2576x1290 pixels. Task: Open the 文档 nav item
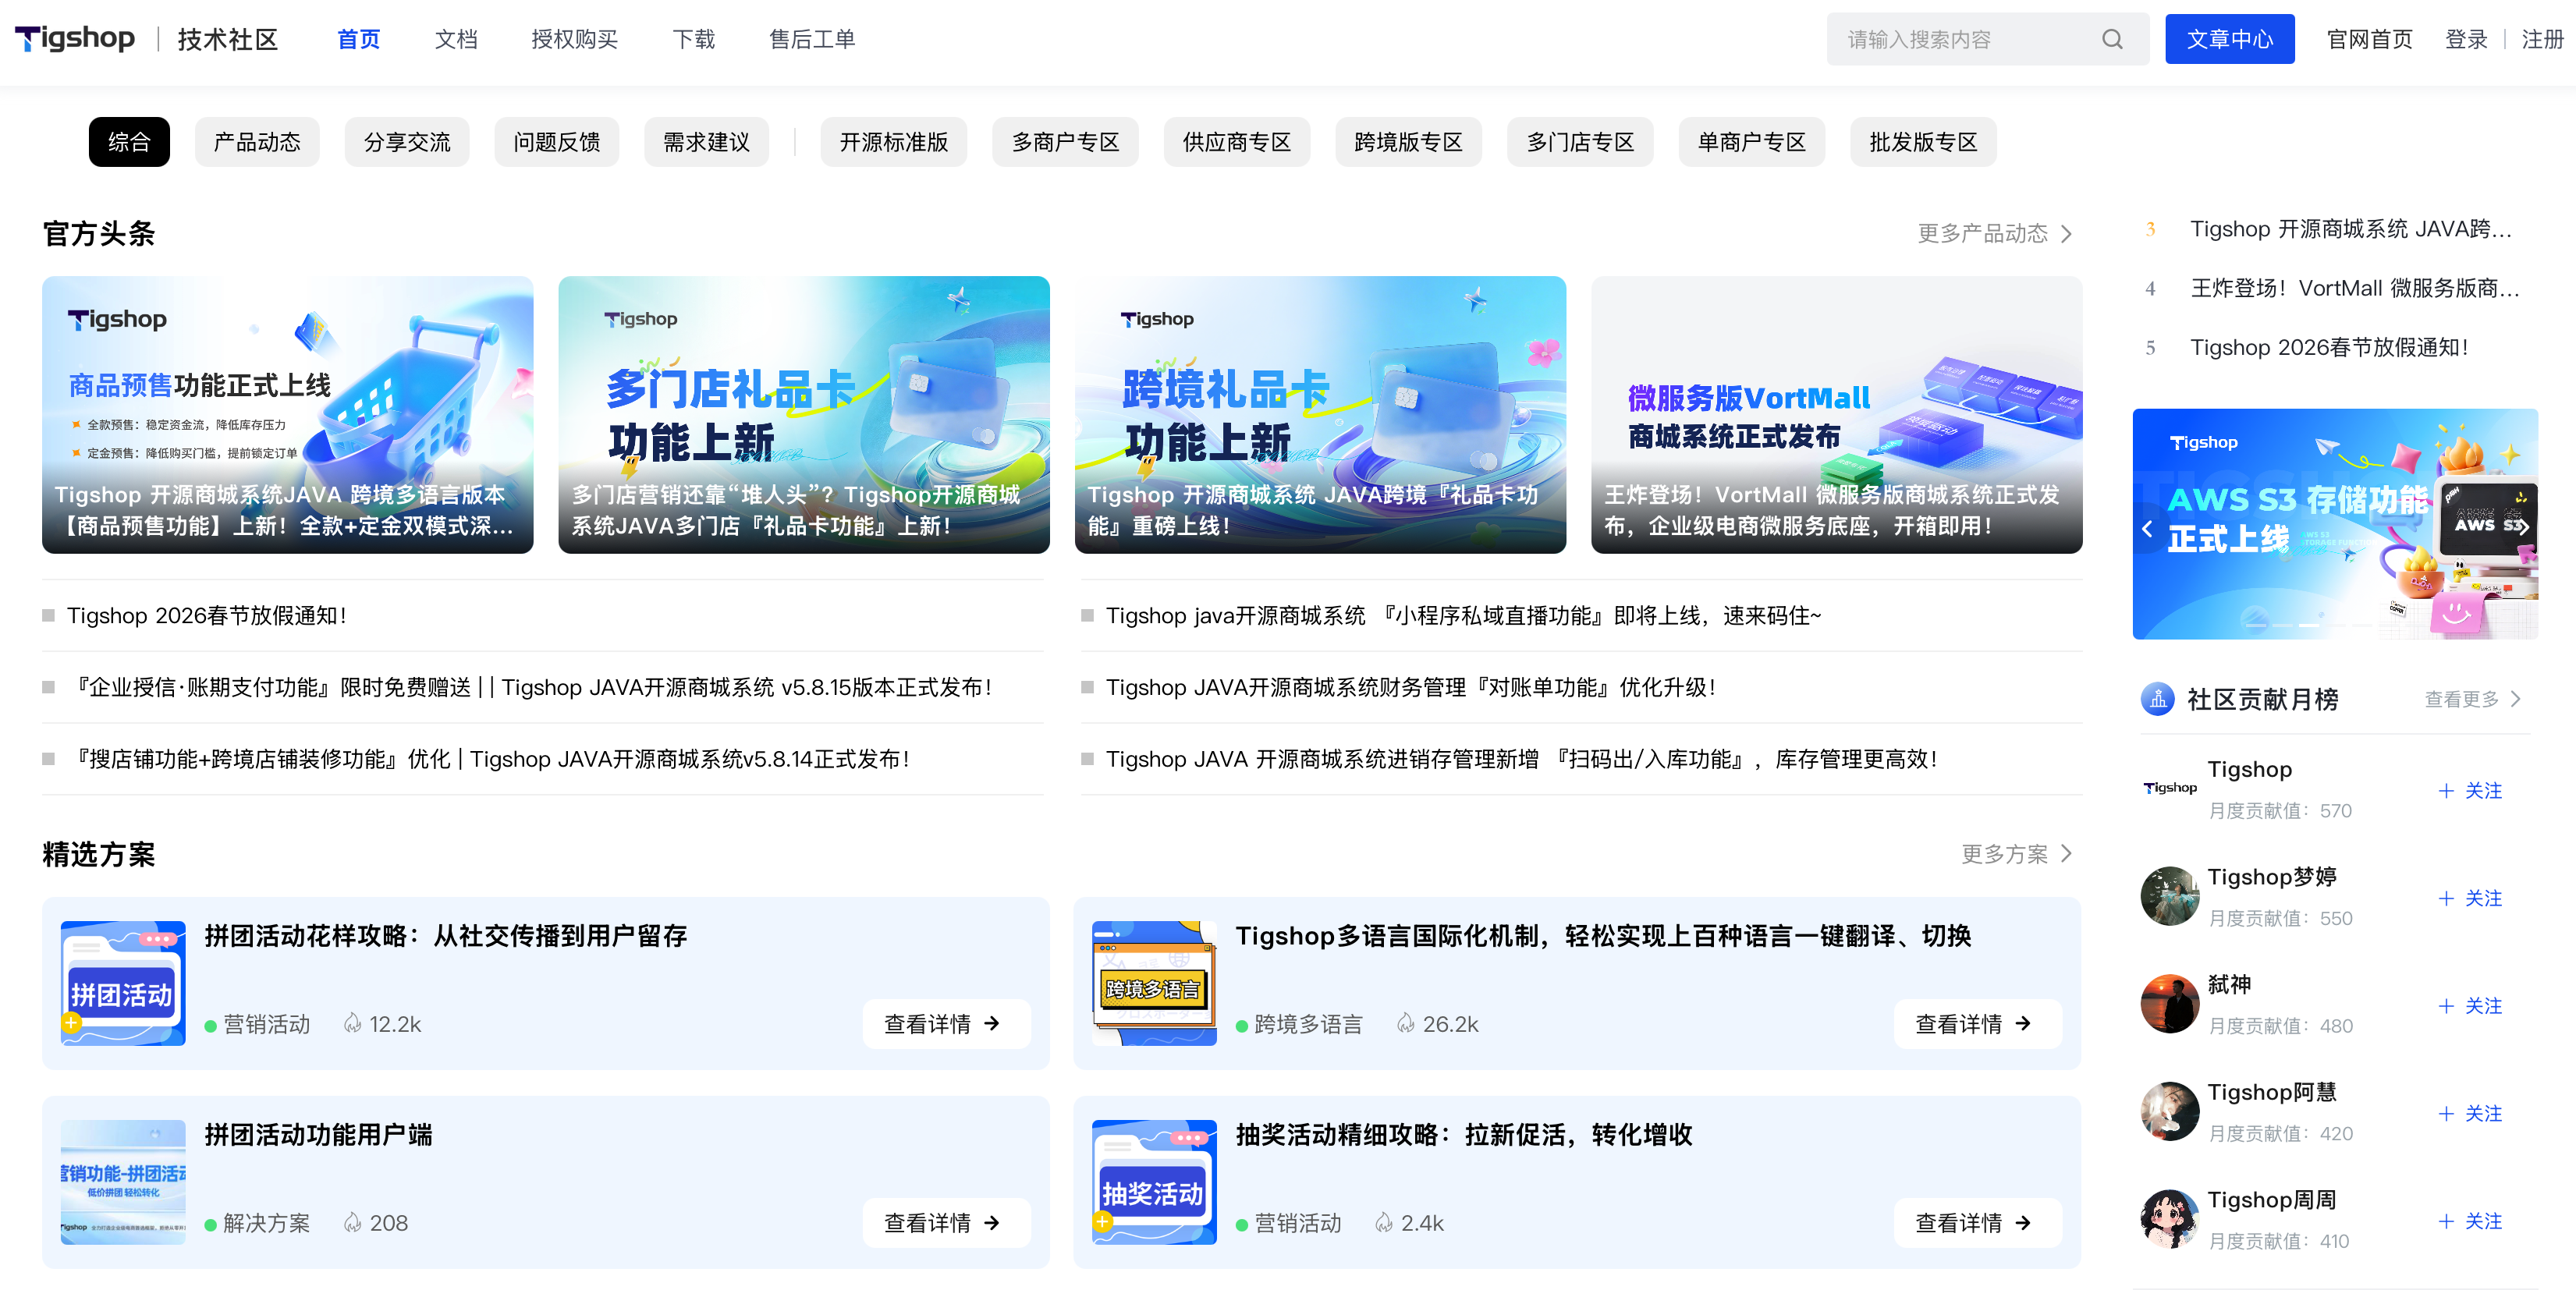pos(456,39)
